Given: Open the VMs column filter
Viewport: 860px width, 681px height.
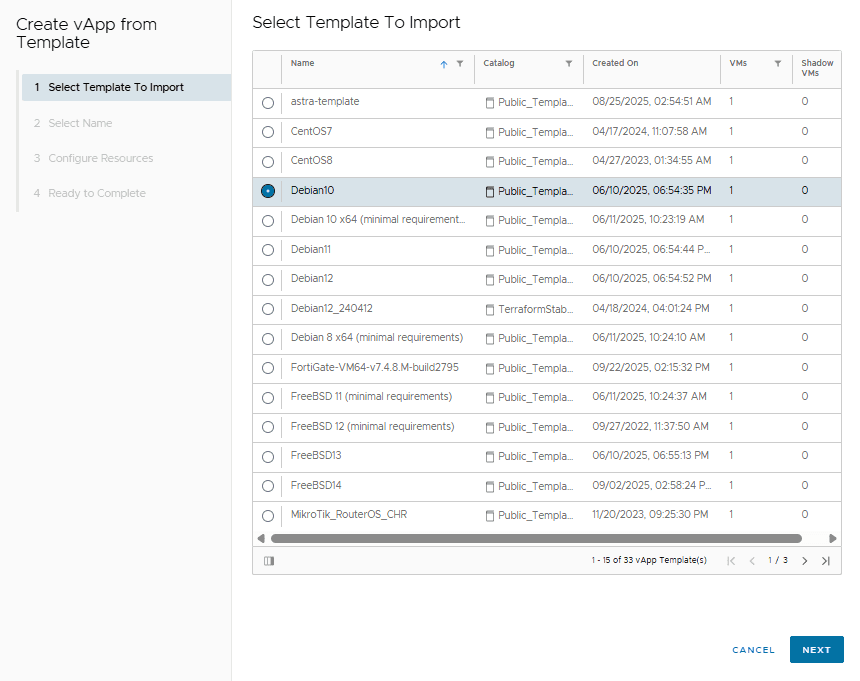Looking at the screenshot, I should 778,64.
